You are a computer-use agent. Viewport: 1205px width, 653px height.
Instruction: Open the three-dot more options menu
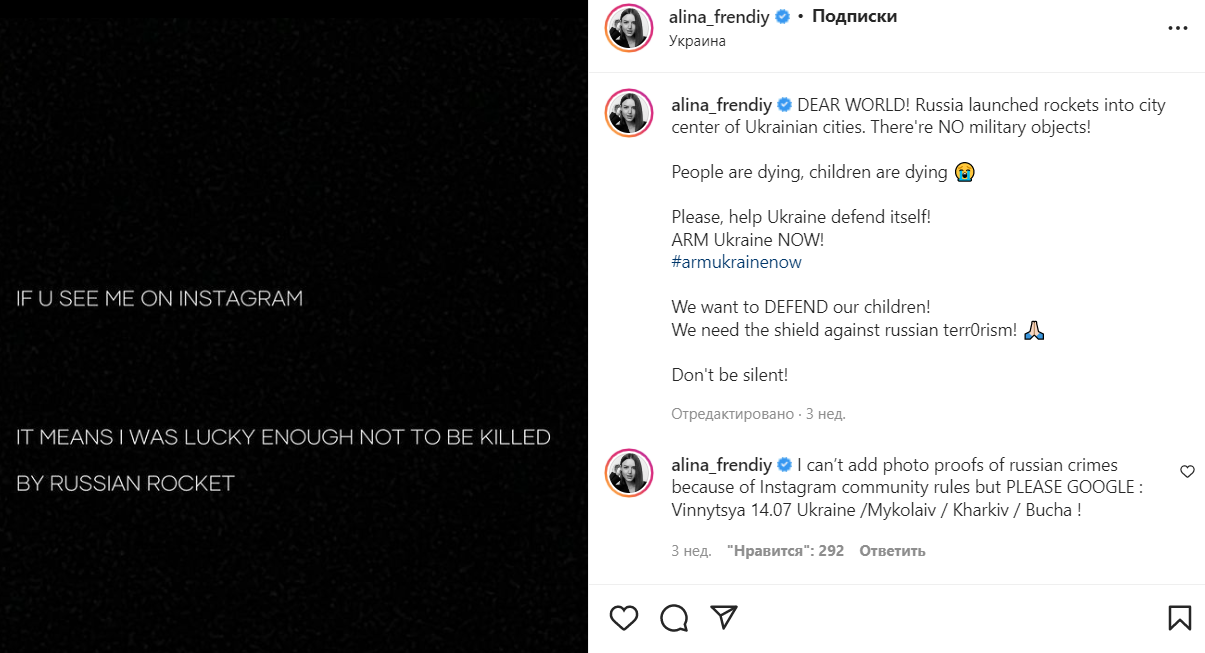pos(1178,29)
